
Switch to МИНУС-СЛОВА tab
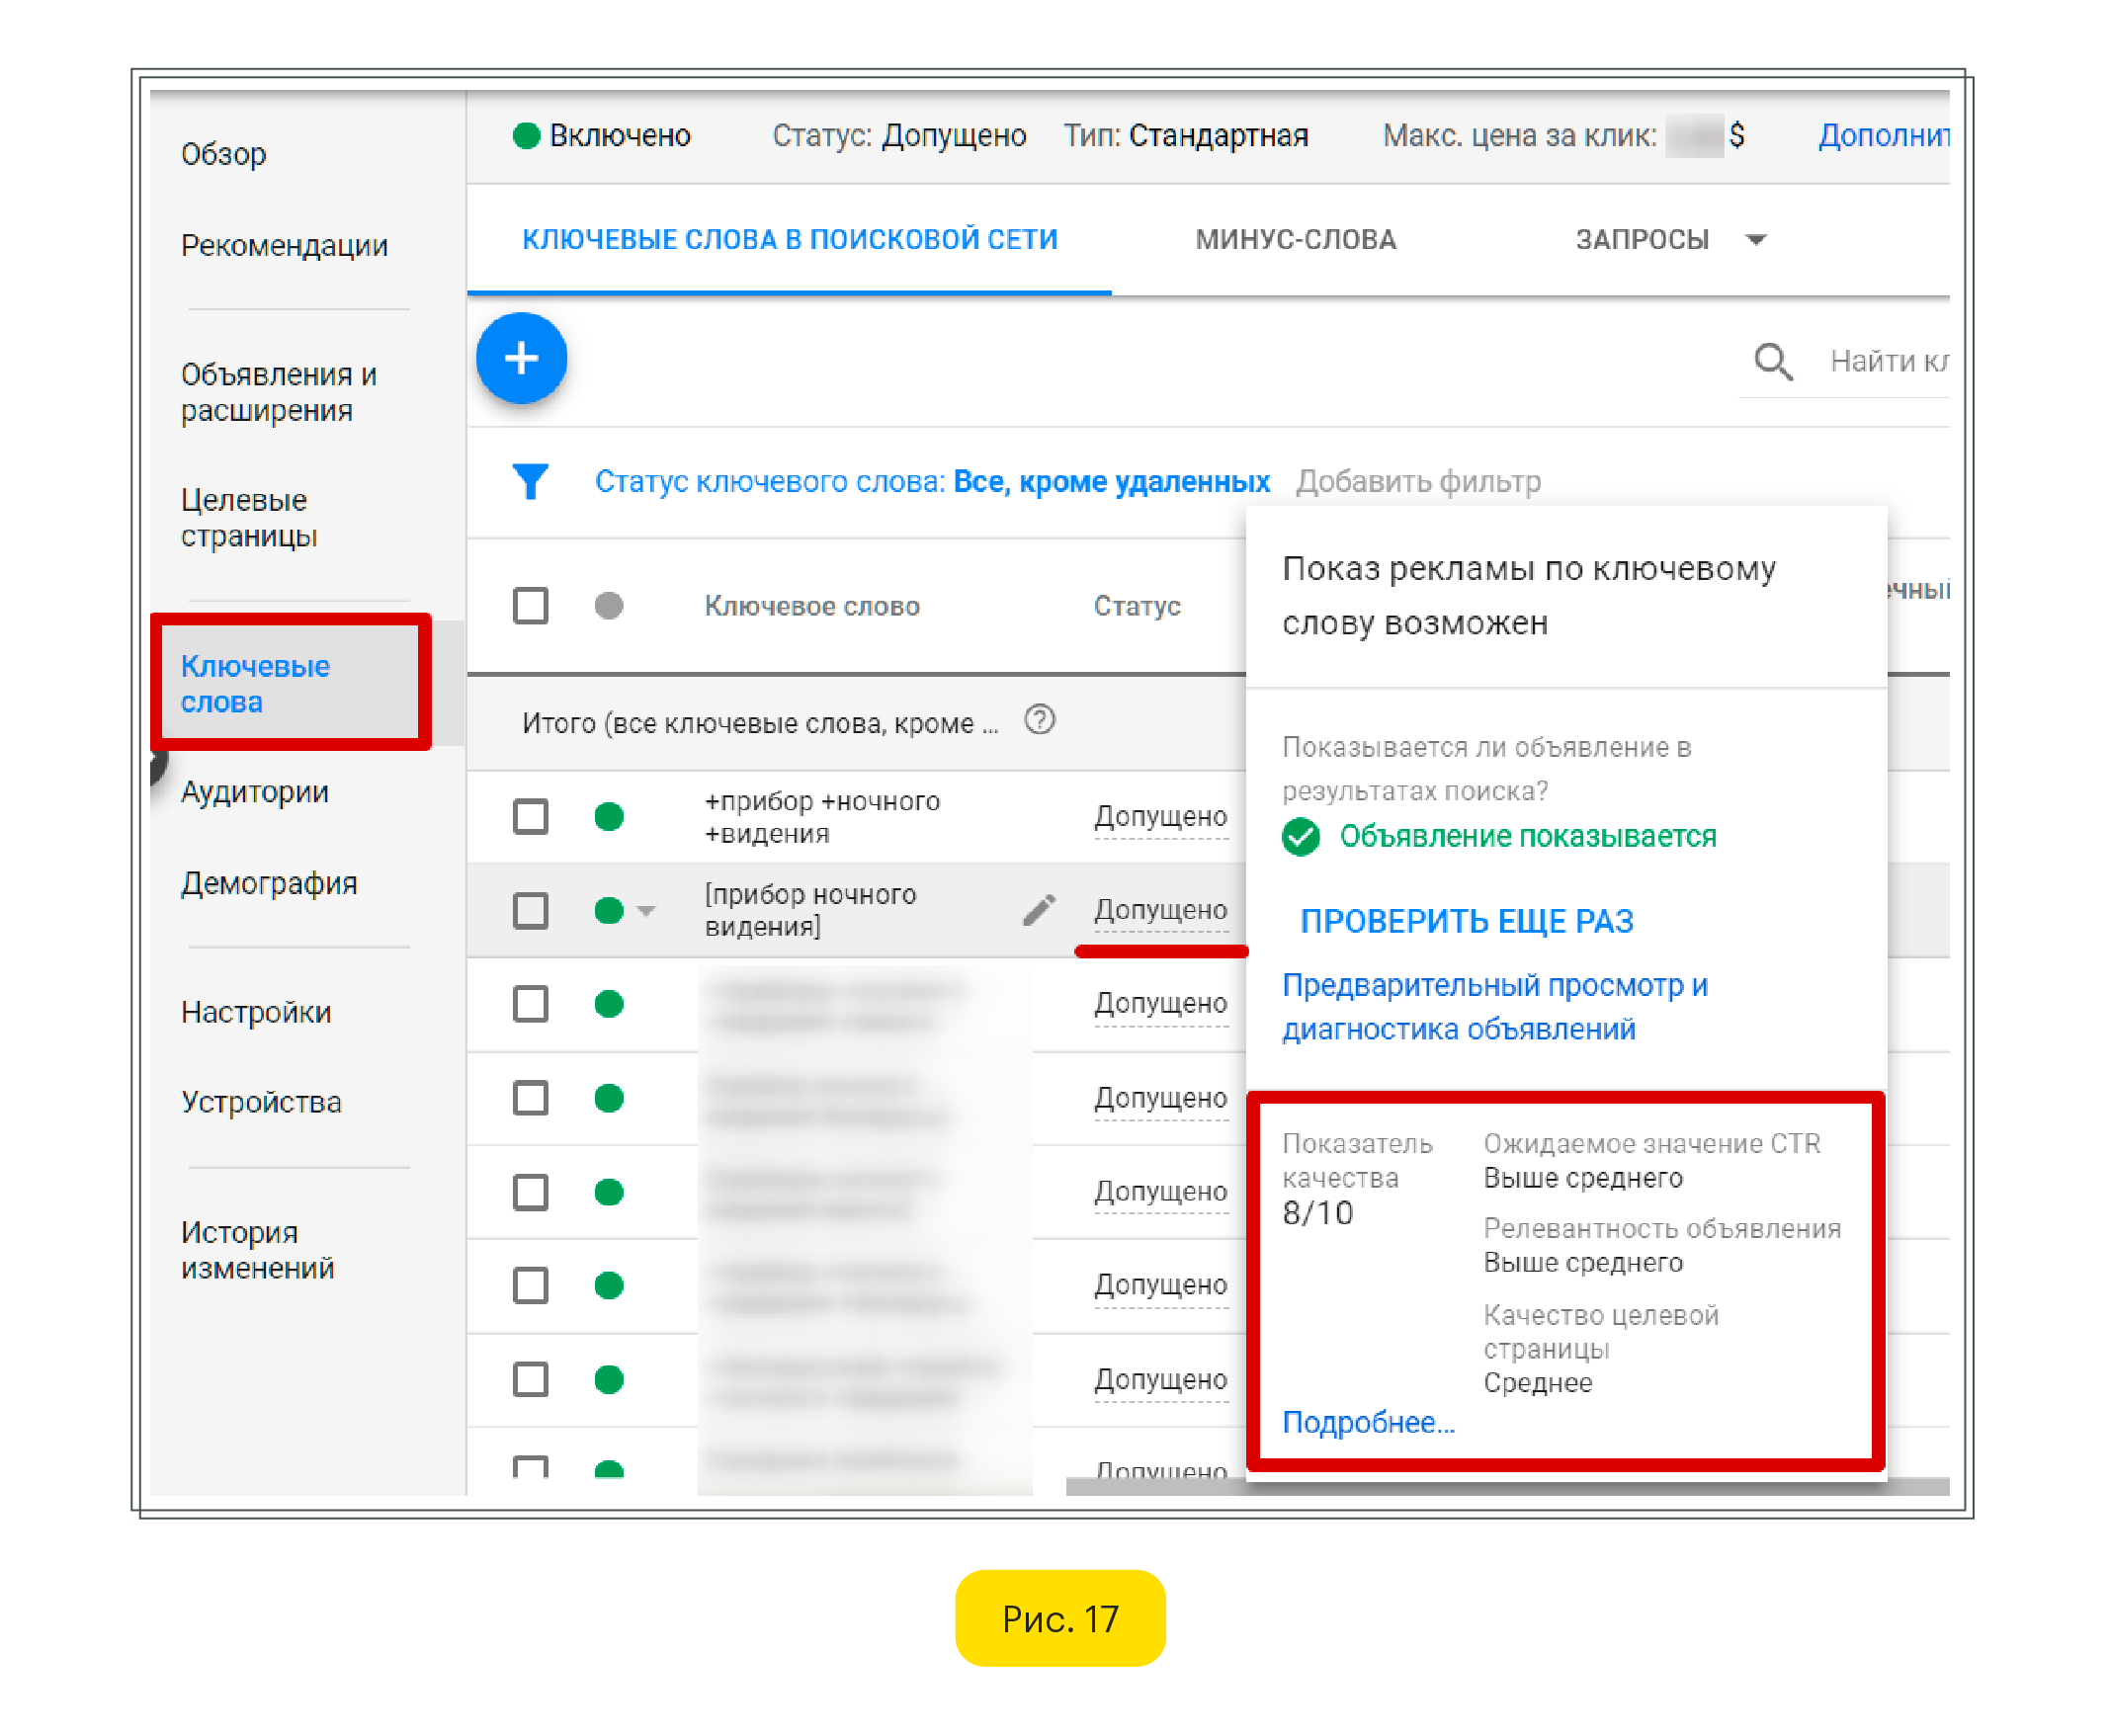point(1295,239)
